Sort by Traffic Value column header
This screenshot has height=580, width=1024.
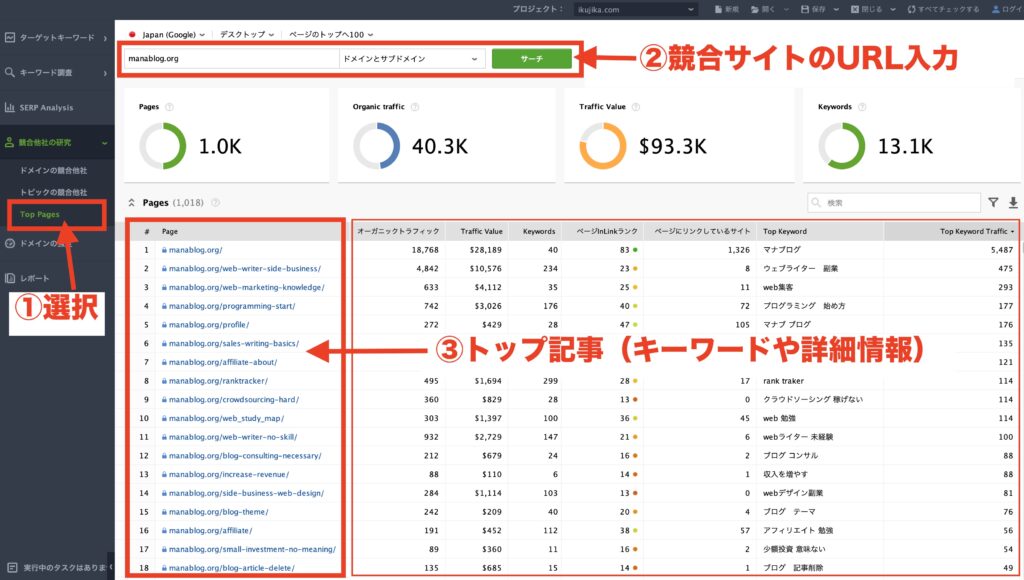pyautogui.click(x=481, y=231)
